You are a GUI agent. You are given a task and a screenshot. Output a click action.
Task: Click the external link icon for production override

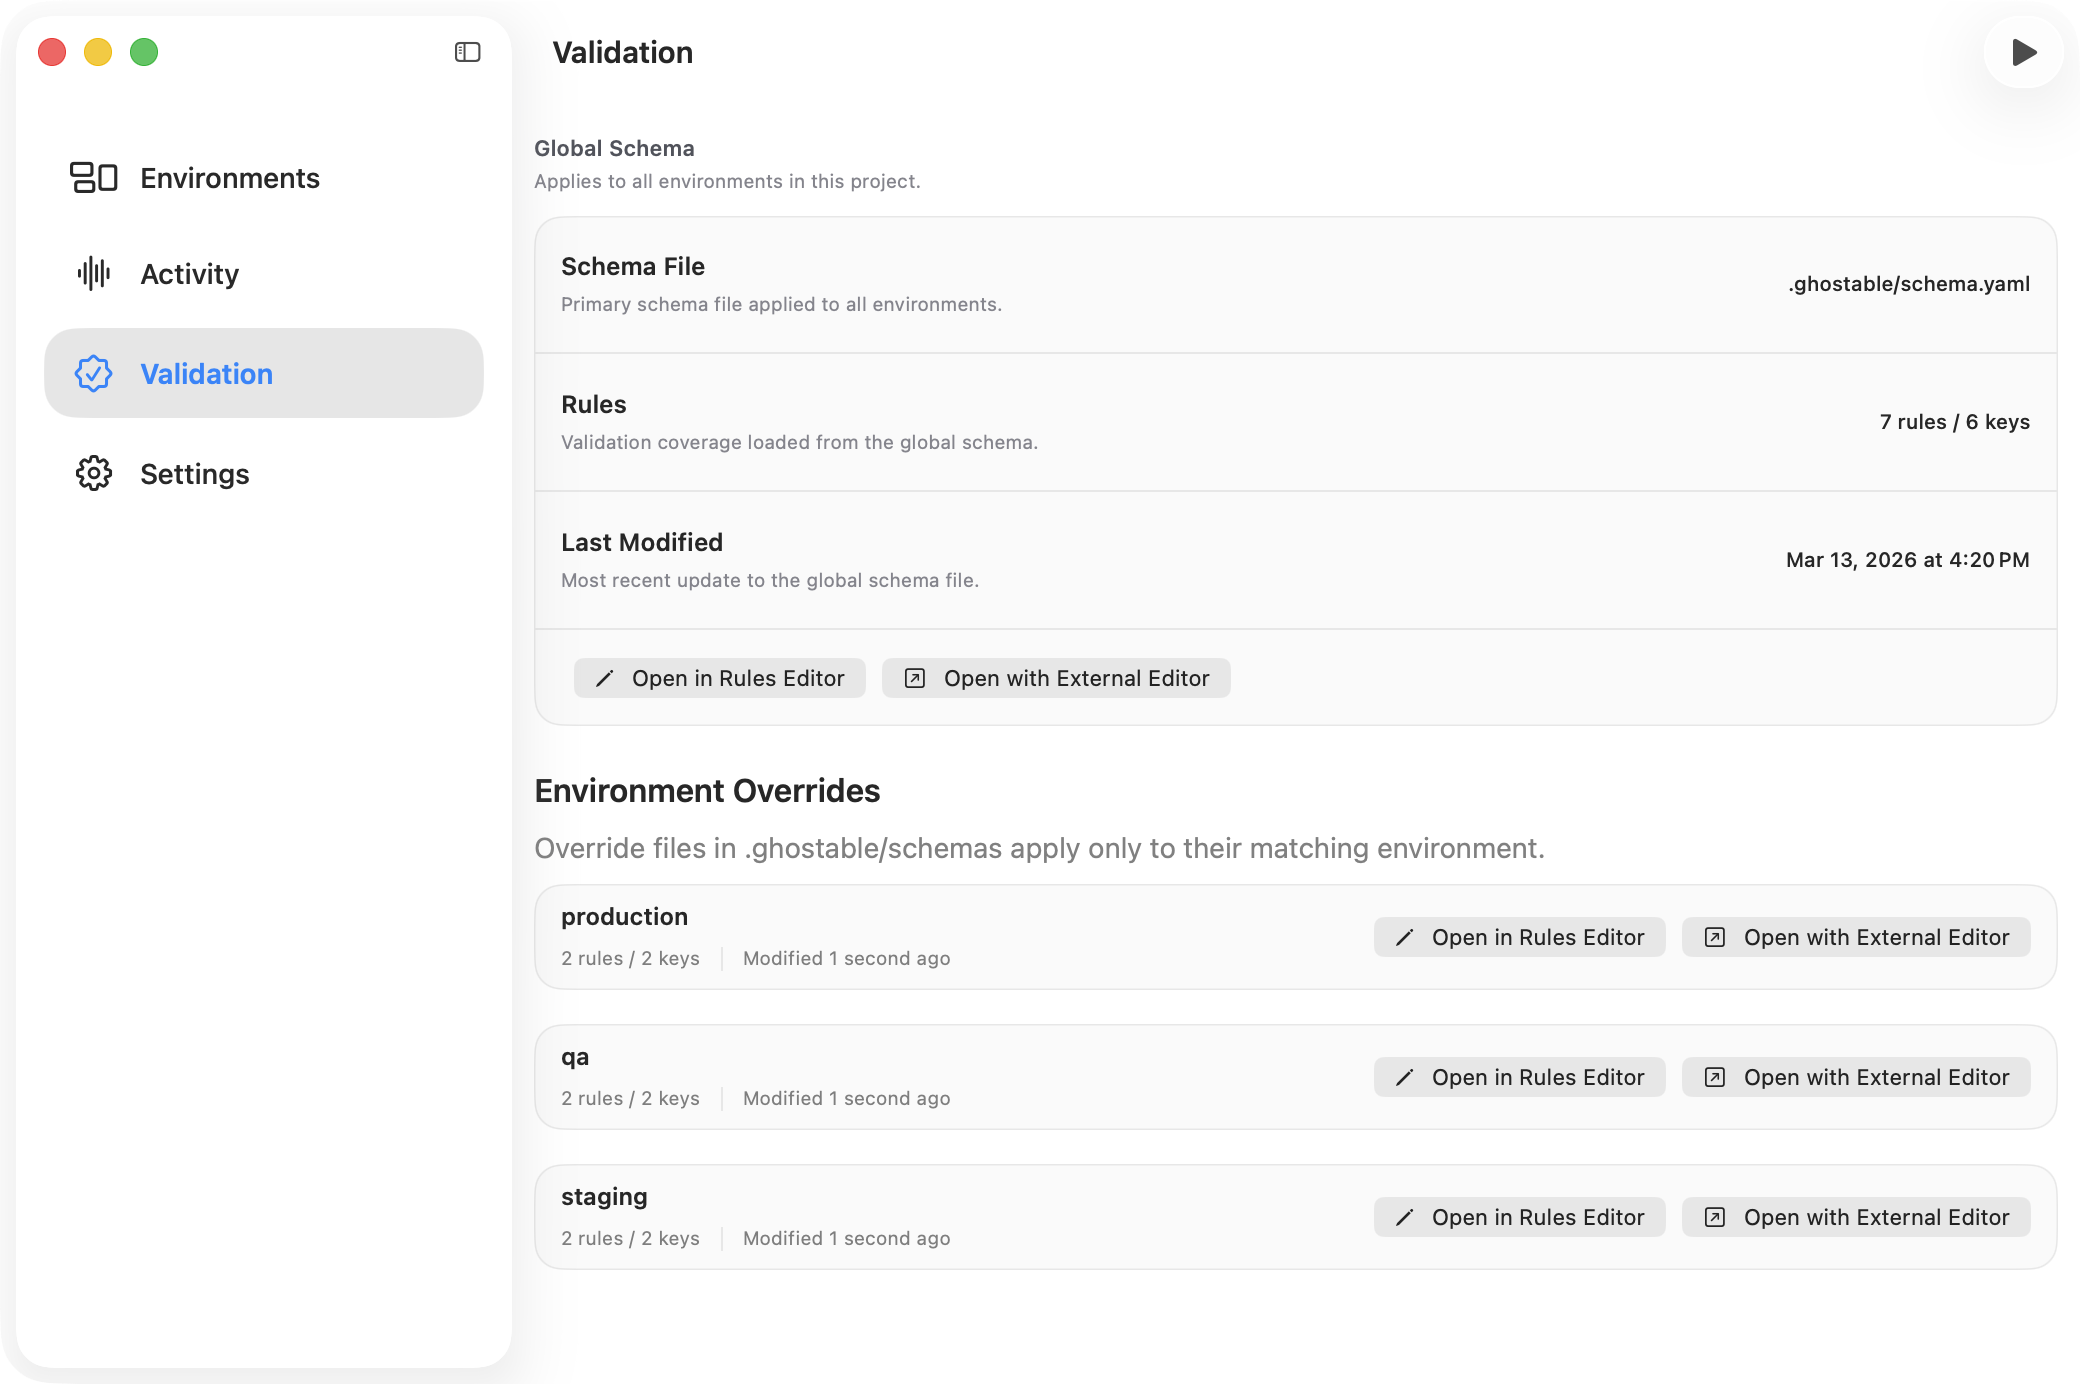[x=1716, y=937]
